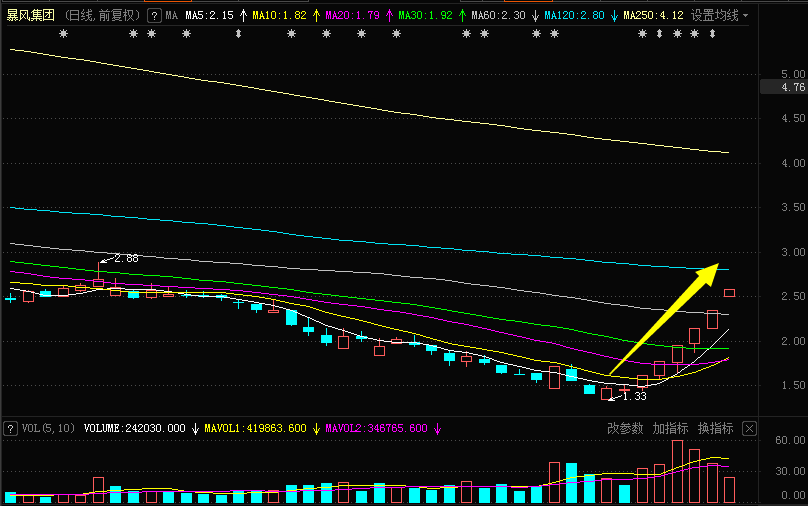The height and width of the screenshot is (506, 808).
Task: Close the volume indicator panel
Action: (749, 429)
